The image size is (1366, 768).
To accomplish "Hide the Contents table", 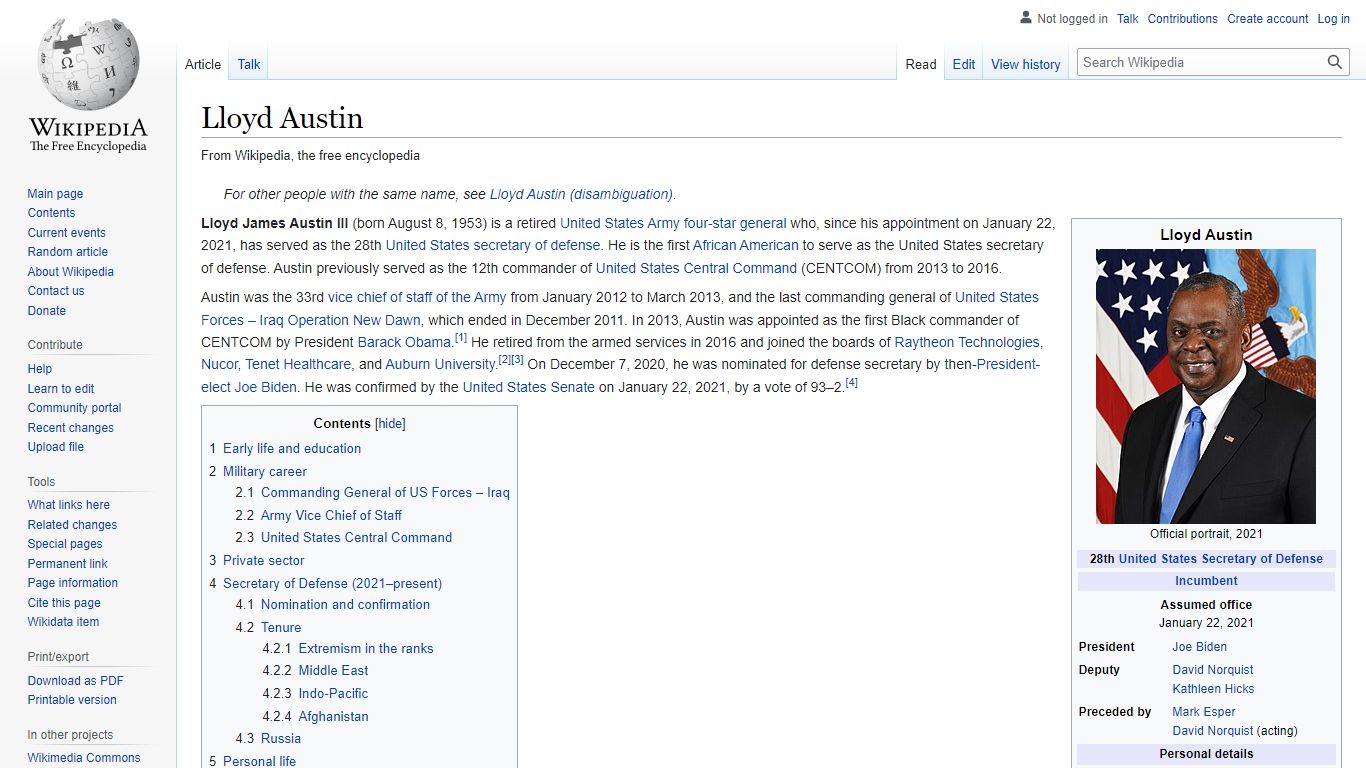I will pyautogui.click(x=390, y=424).
